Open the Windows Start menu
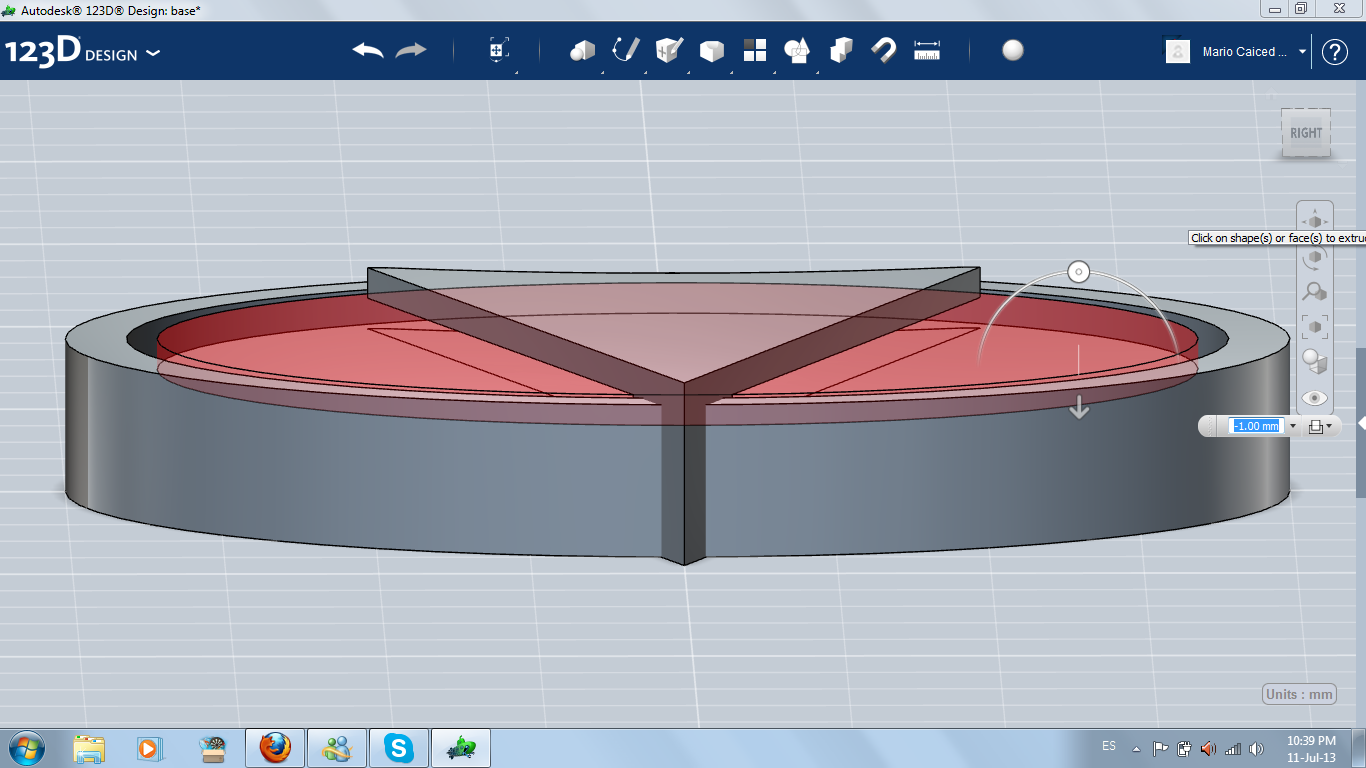The width and height of the screenshot is (1366, 768). click(x=25, y=747)
